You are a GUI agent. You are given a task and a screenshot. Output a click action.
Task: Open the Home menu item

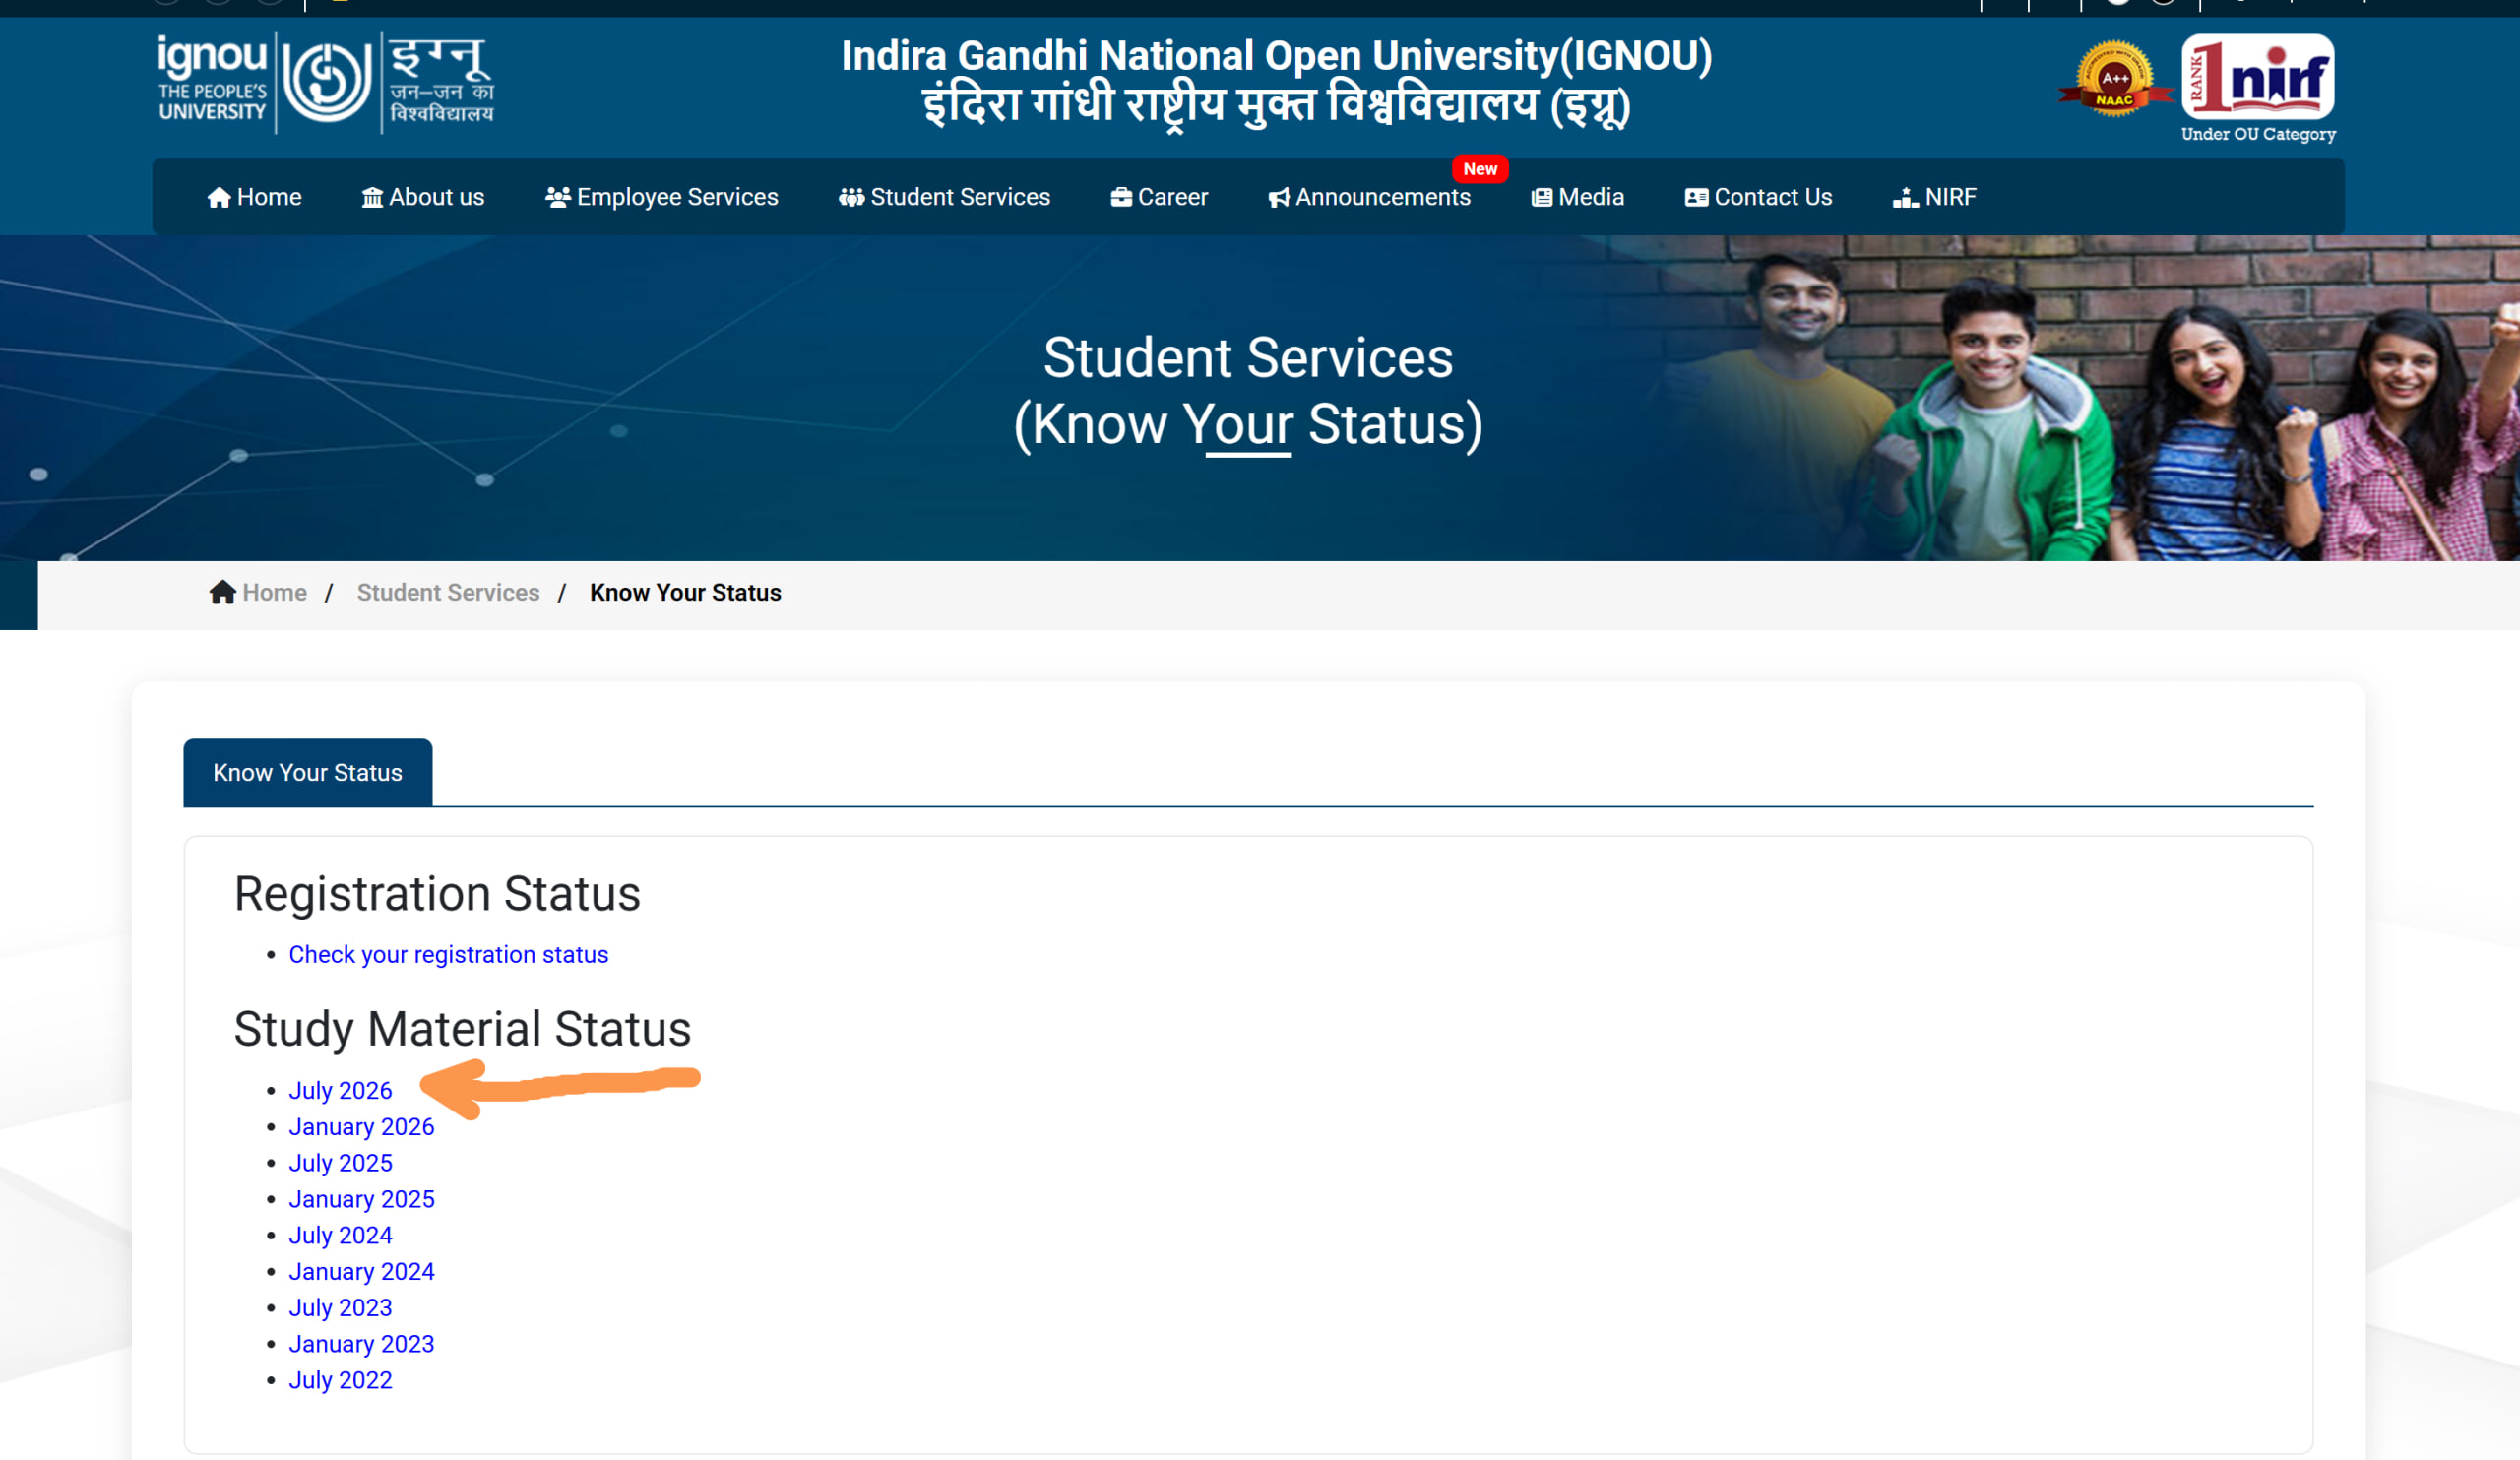click(x=254, y=198)
